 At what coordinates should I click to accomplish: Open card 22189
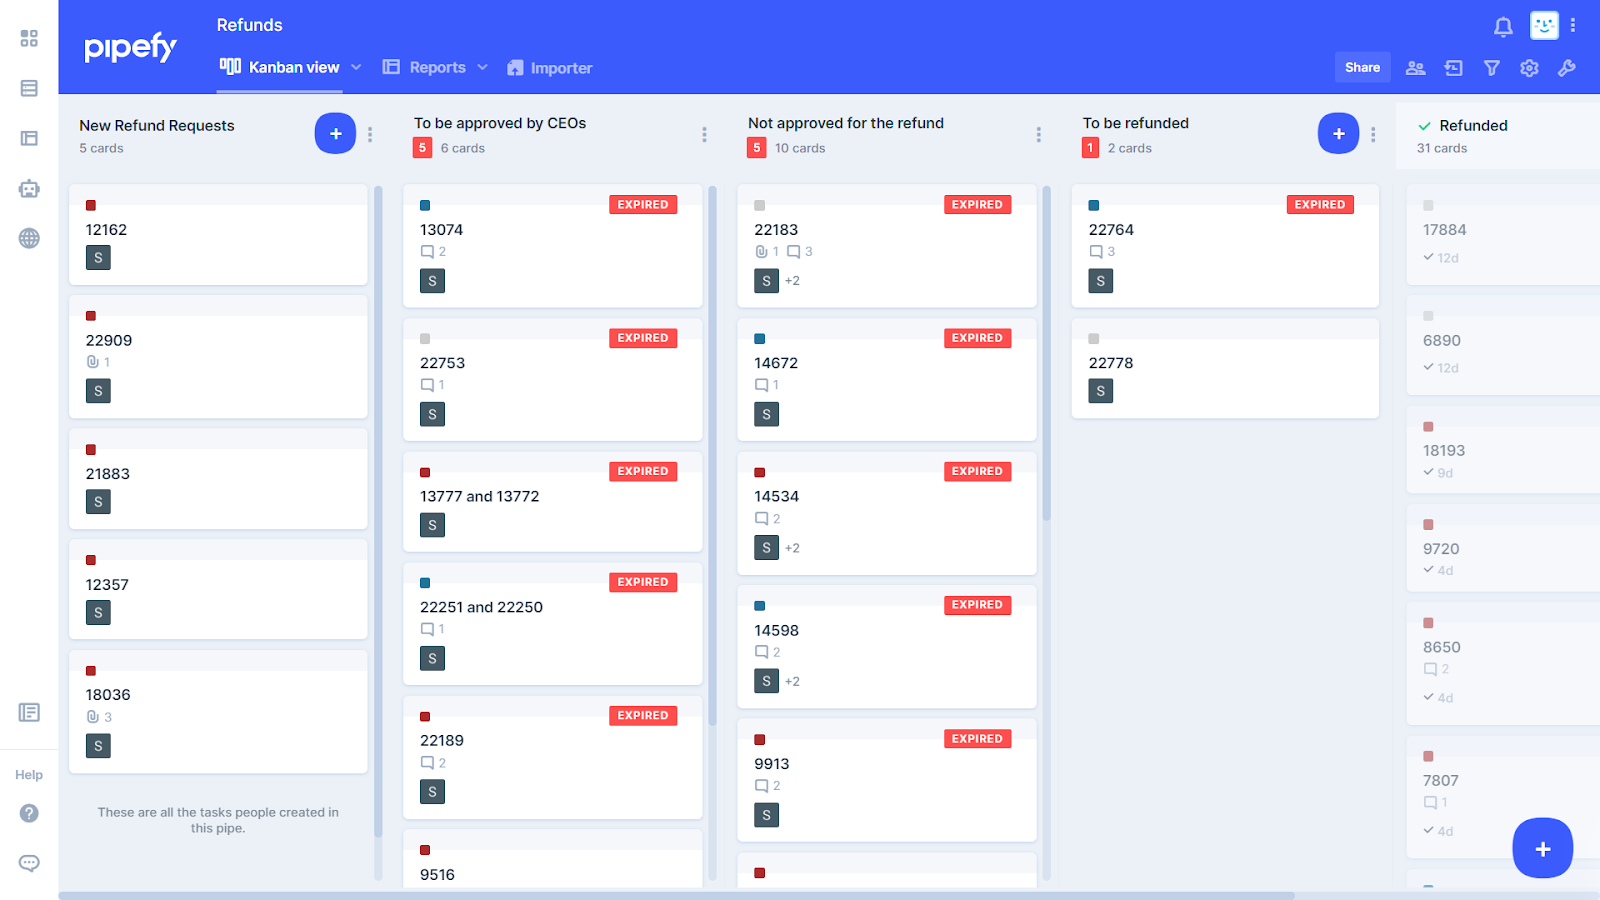tap(552, 758)
